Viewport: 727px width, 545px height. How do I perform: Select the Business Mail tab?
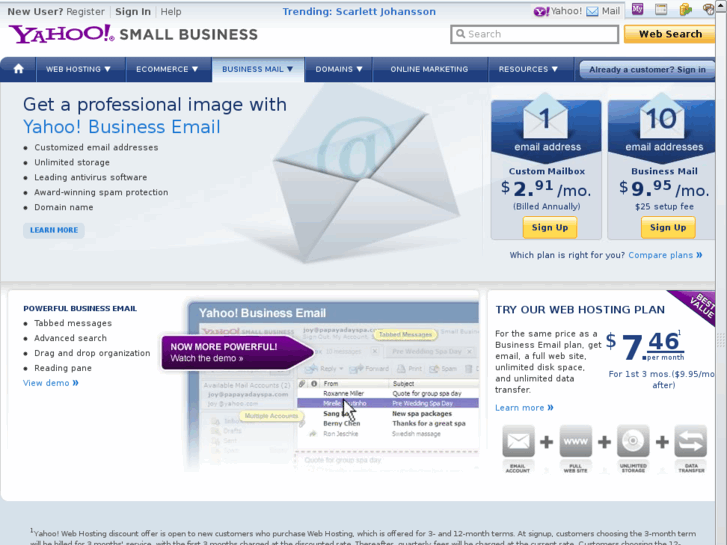click(x=258, y=69)
